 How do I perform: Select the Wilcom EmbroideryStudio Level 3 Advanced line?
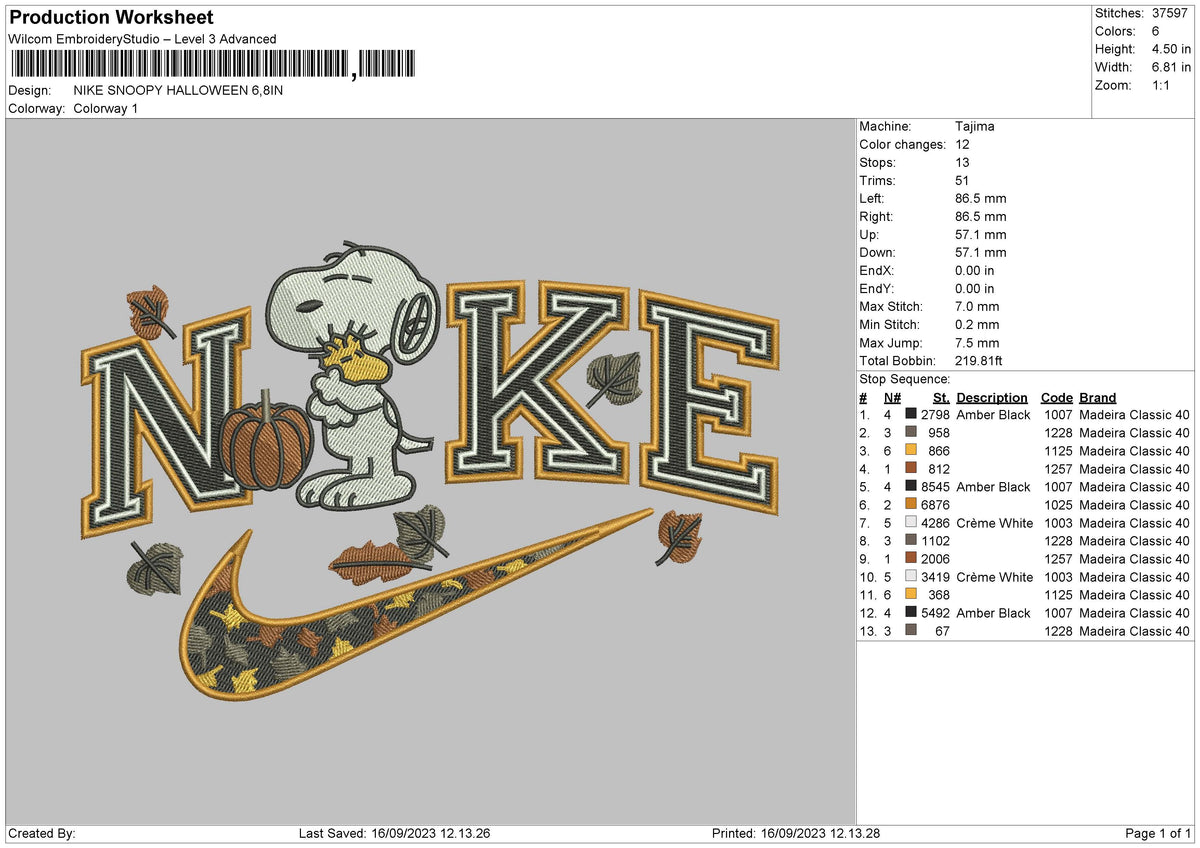[142, 39]
